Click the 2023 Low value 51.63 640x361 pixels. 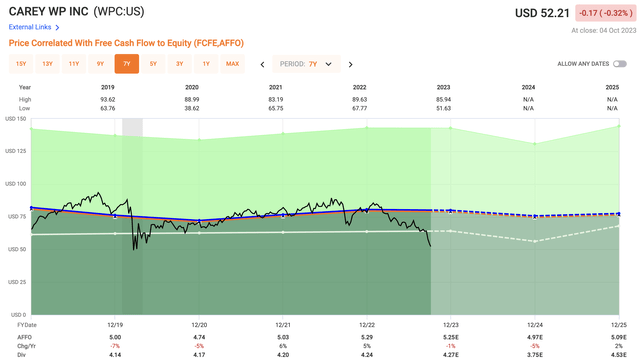coord(444,108)
